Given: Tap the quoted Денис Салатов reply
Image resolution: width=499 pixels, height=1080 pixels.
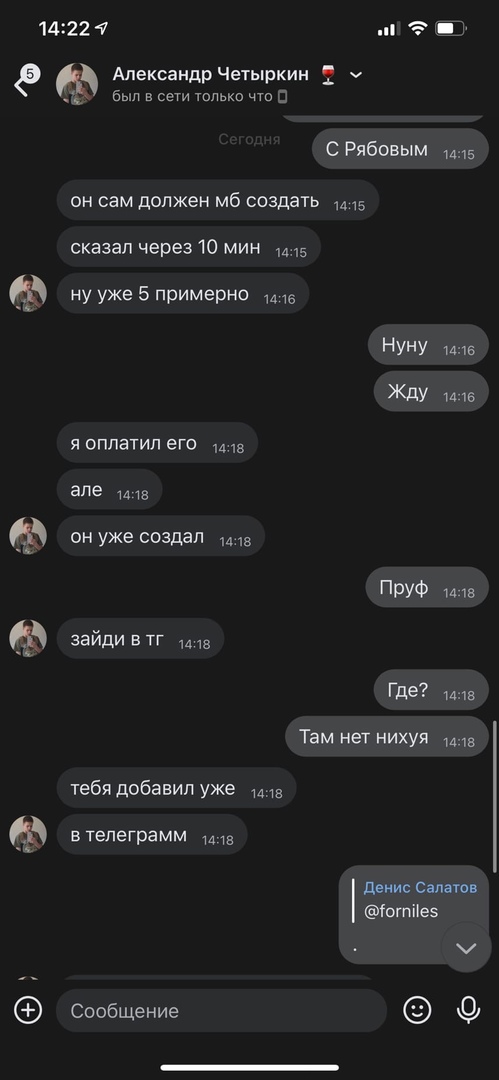Looking at the screenshot, I should [x=420, y=900].
